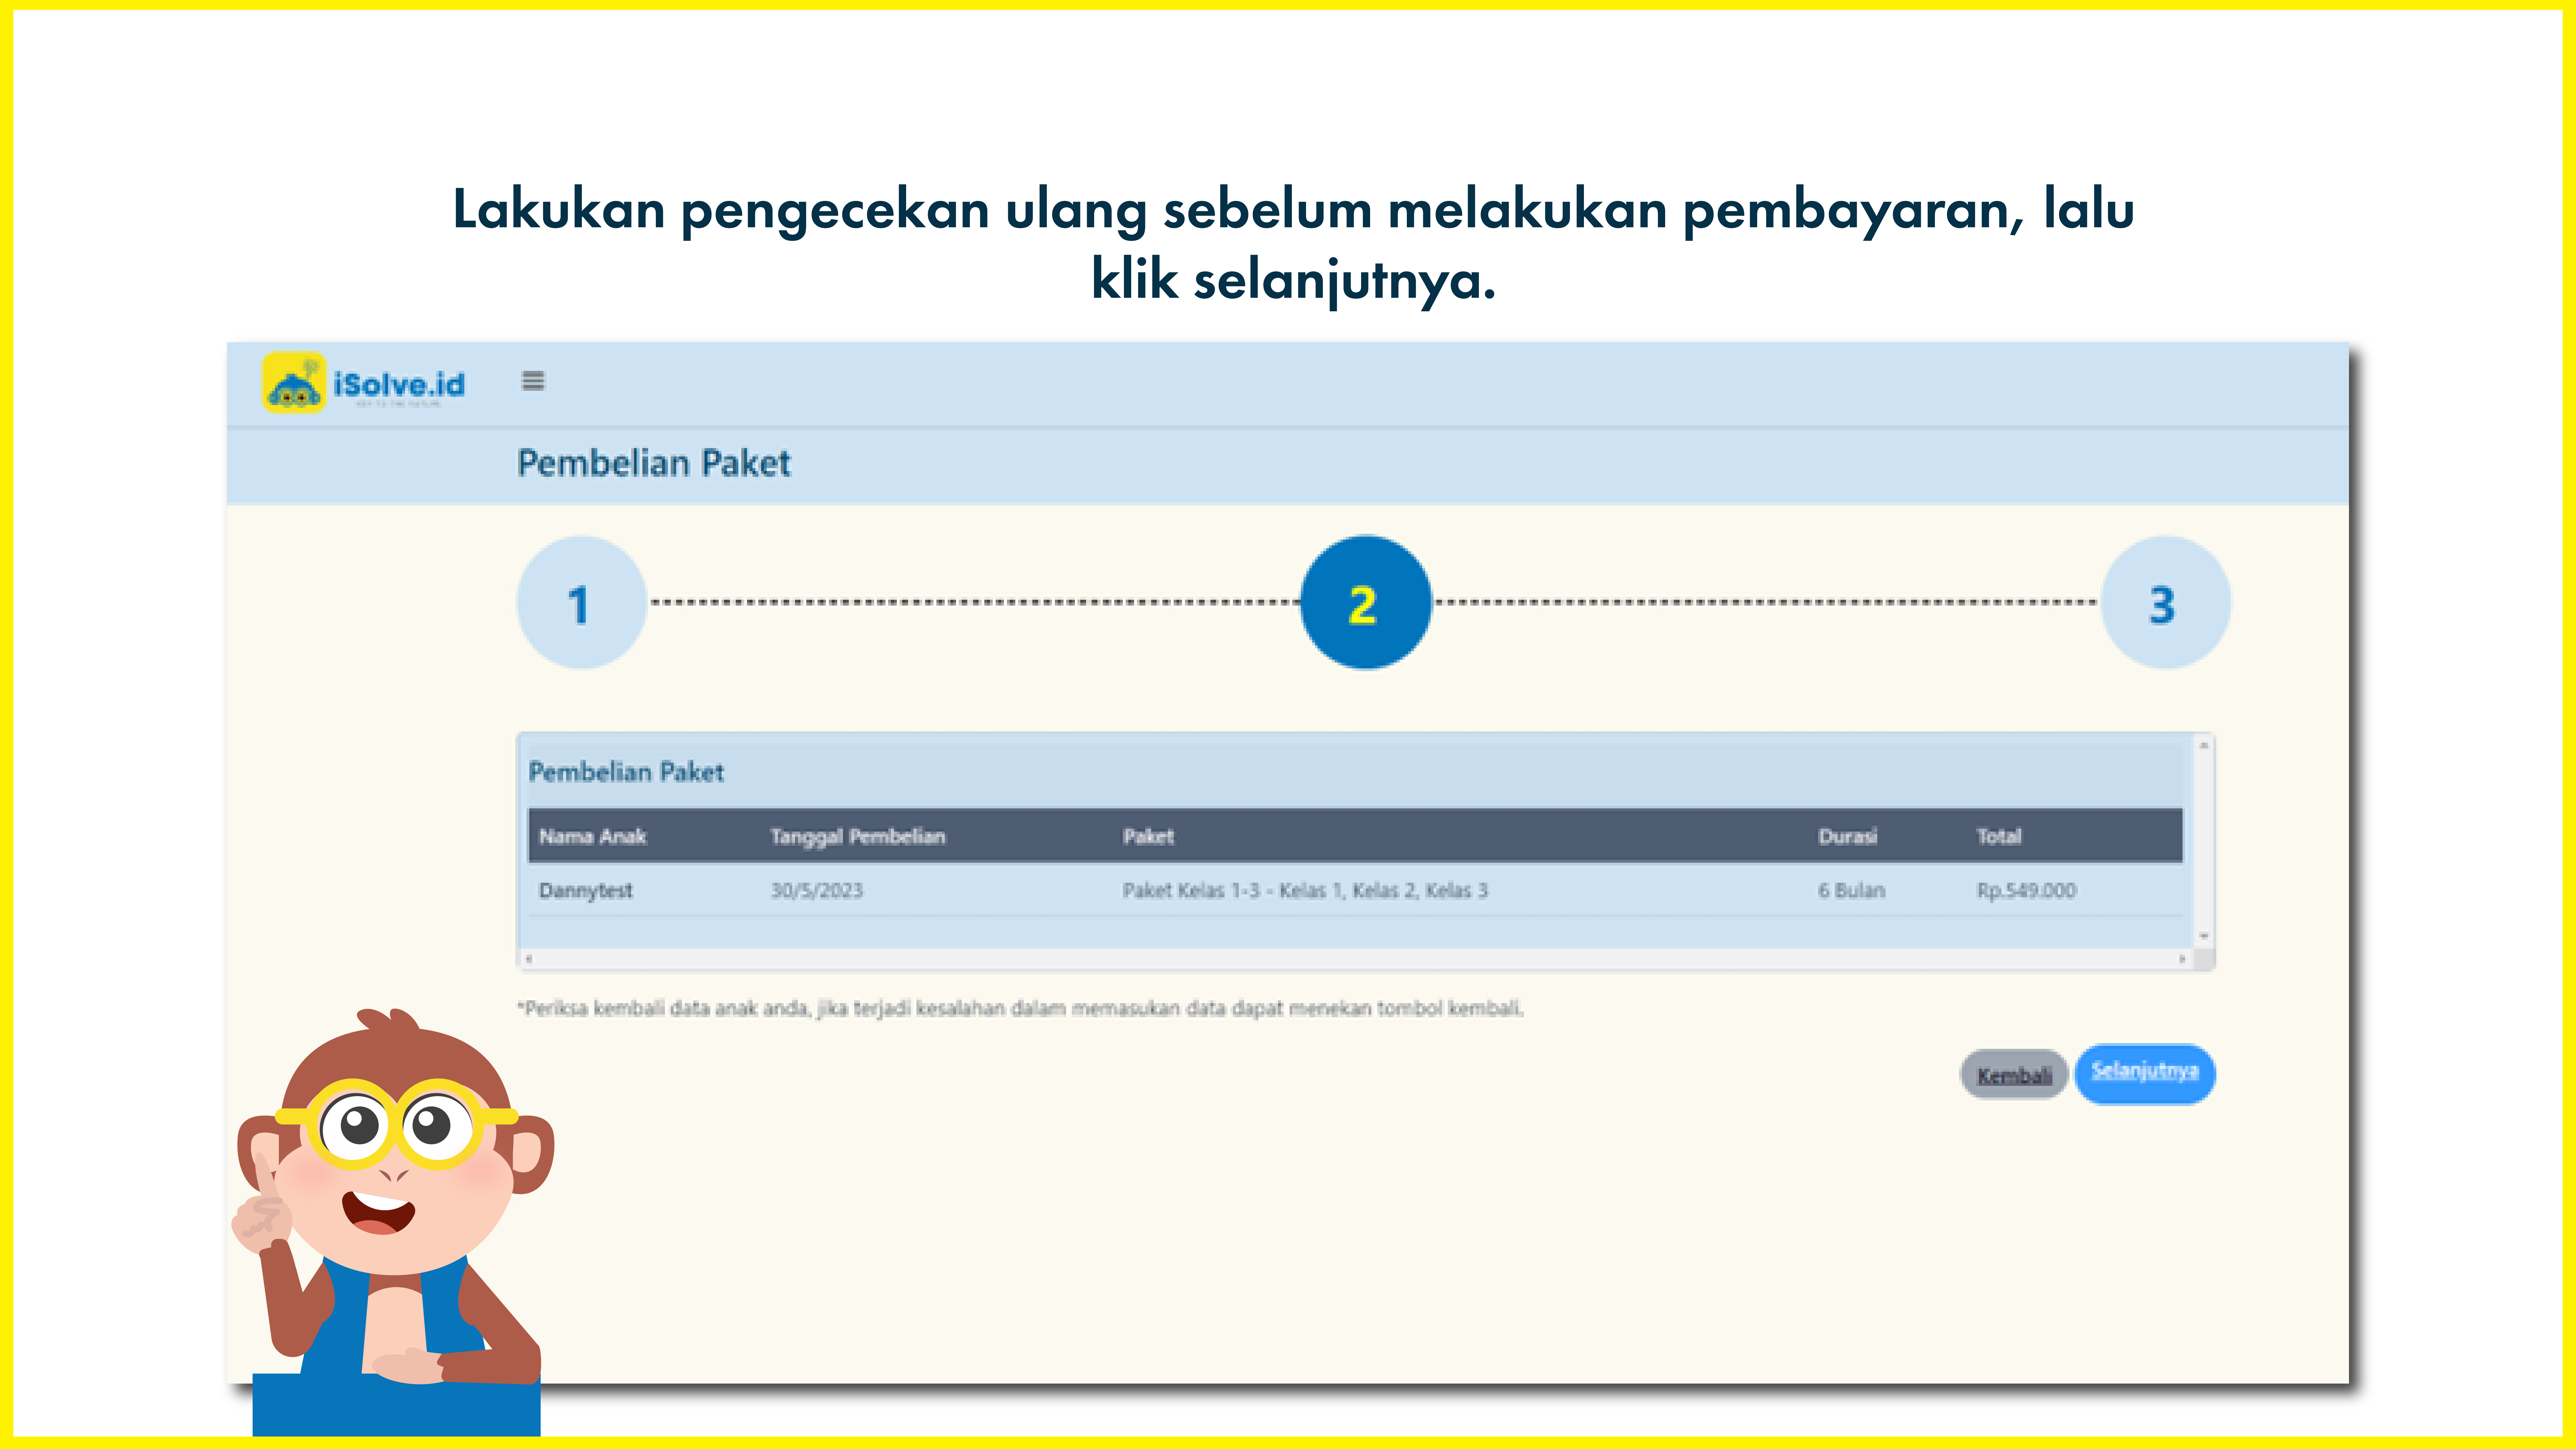Click the 6 Bulan duration cell
This screenshot has width=2576, height=1449.
click(x=1852, y=891)
